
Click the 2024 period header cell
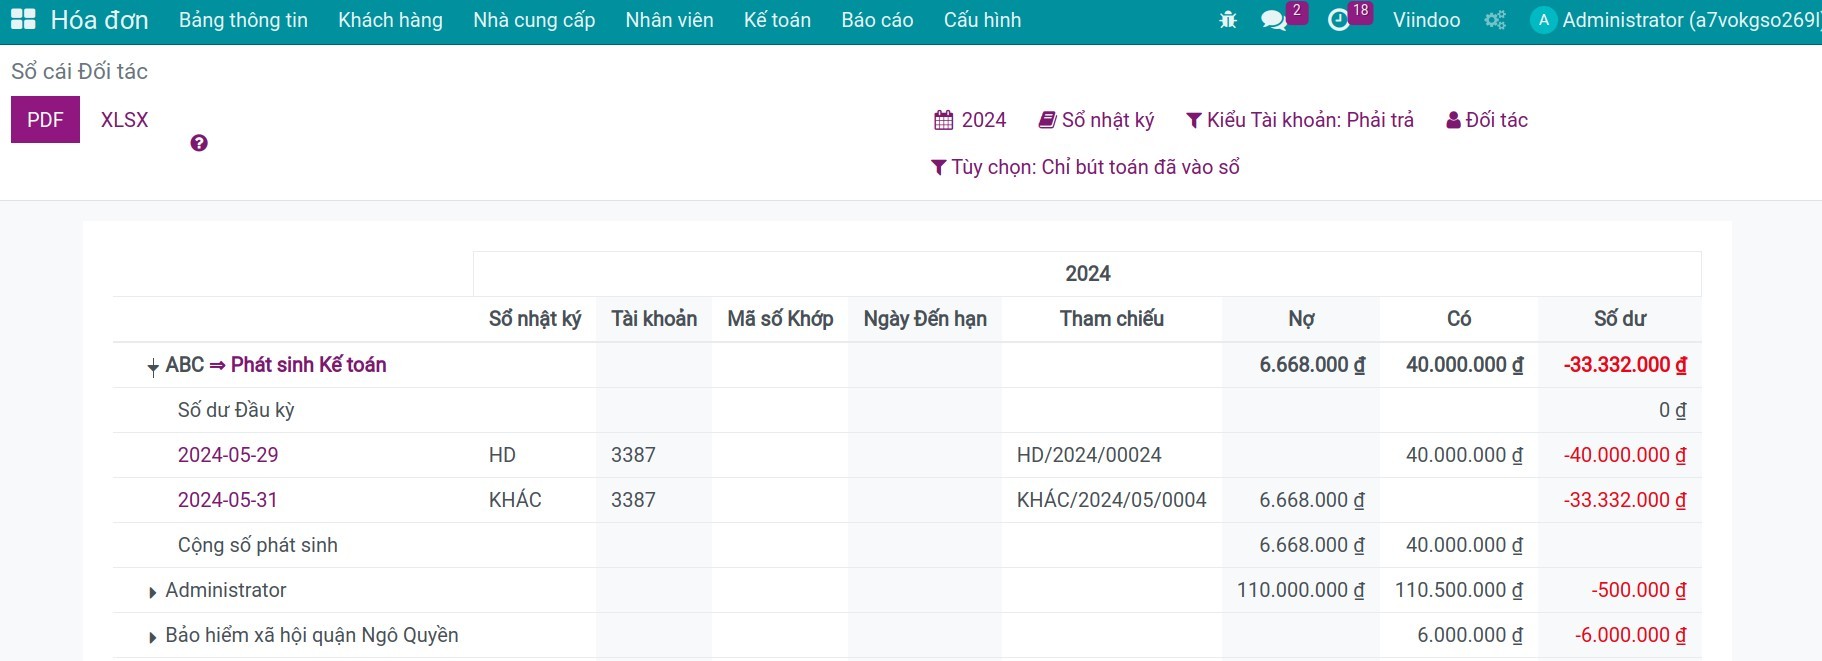click(x=1087, y=274)
